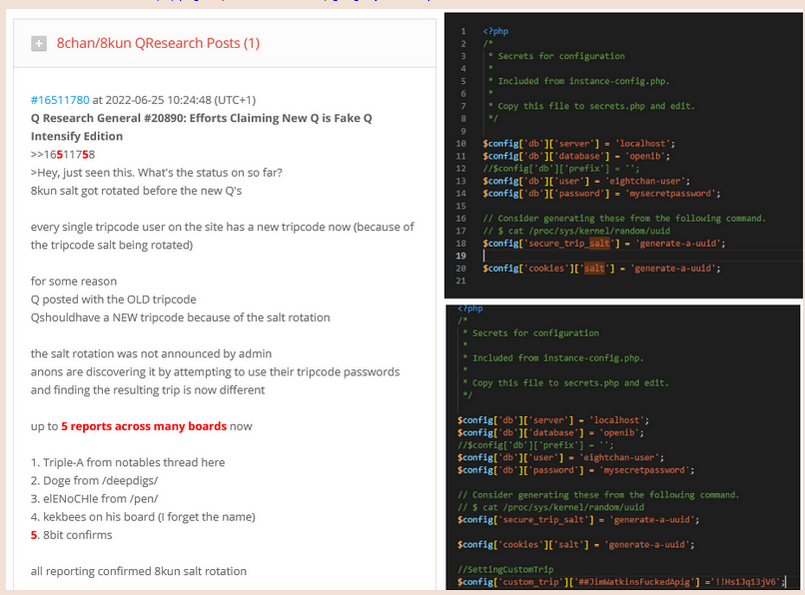Click 'all reporting confirmed 8kun salt rotation'
This screenshot has width=805, height=595.
[139, 571]
